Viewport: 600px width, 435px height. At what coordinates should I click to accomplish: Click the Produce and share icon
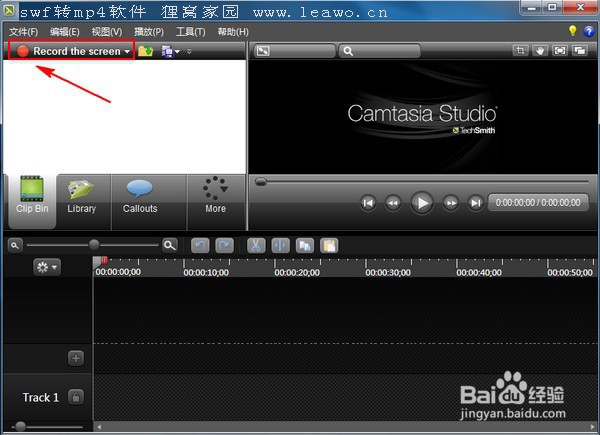click(167, 51)
